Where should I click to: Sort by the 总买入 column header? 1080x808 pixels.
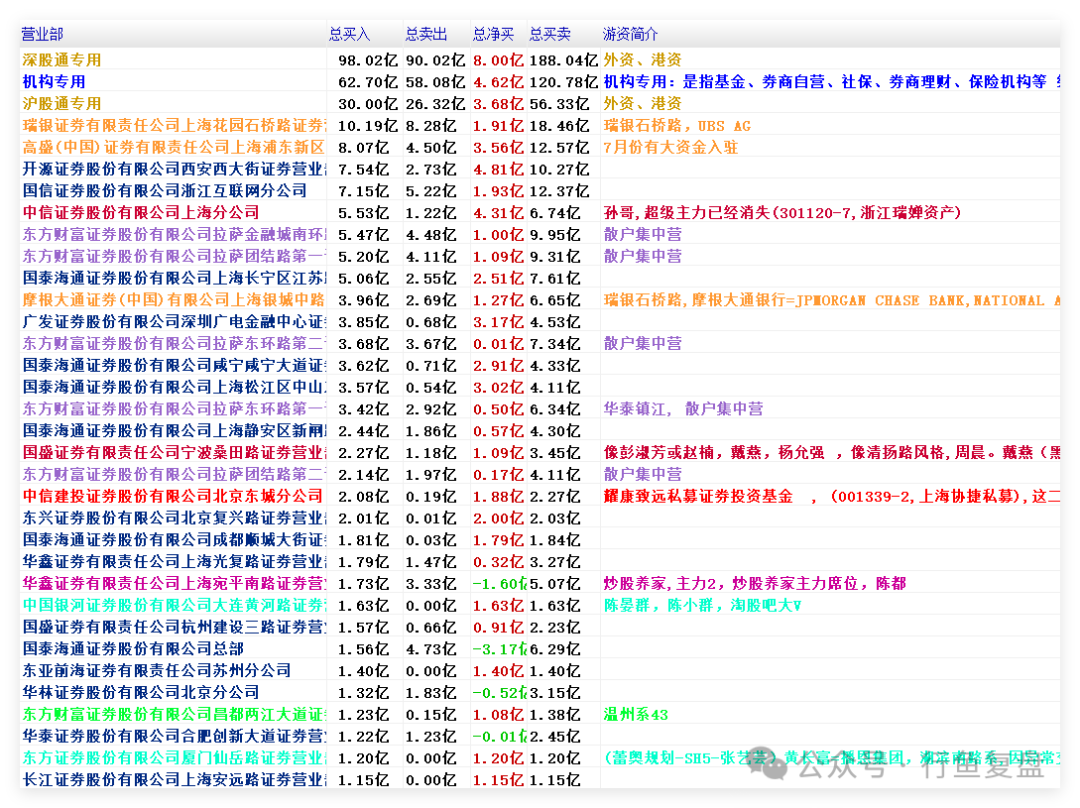point(350,34)
